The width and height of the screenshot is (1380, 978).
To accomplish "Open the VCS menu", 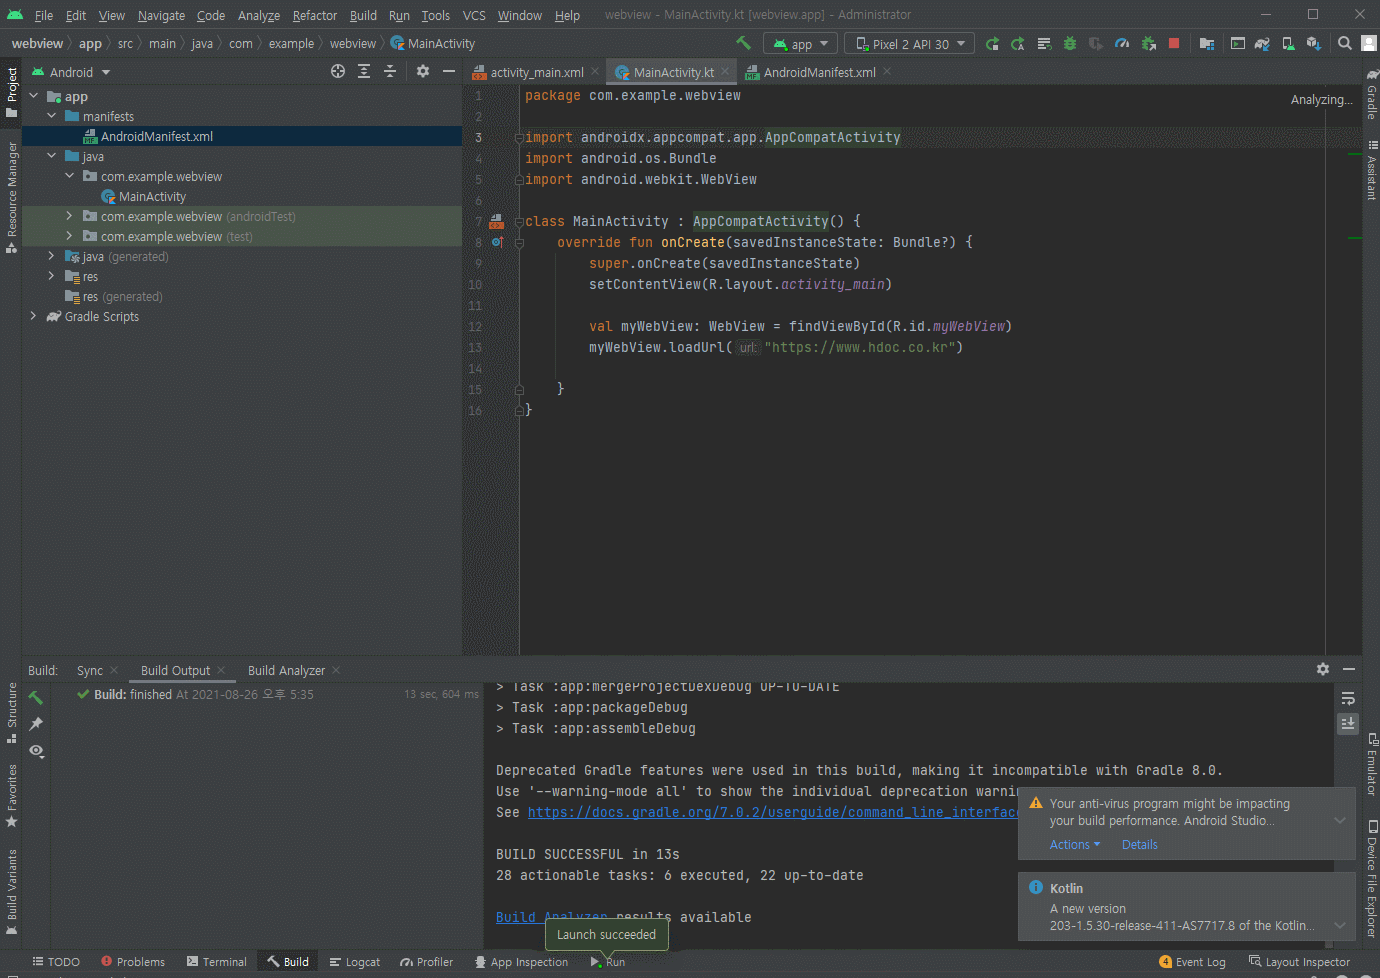I will 474,15.
